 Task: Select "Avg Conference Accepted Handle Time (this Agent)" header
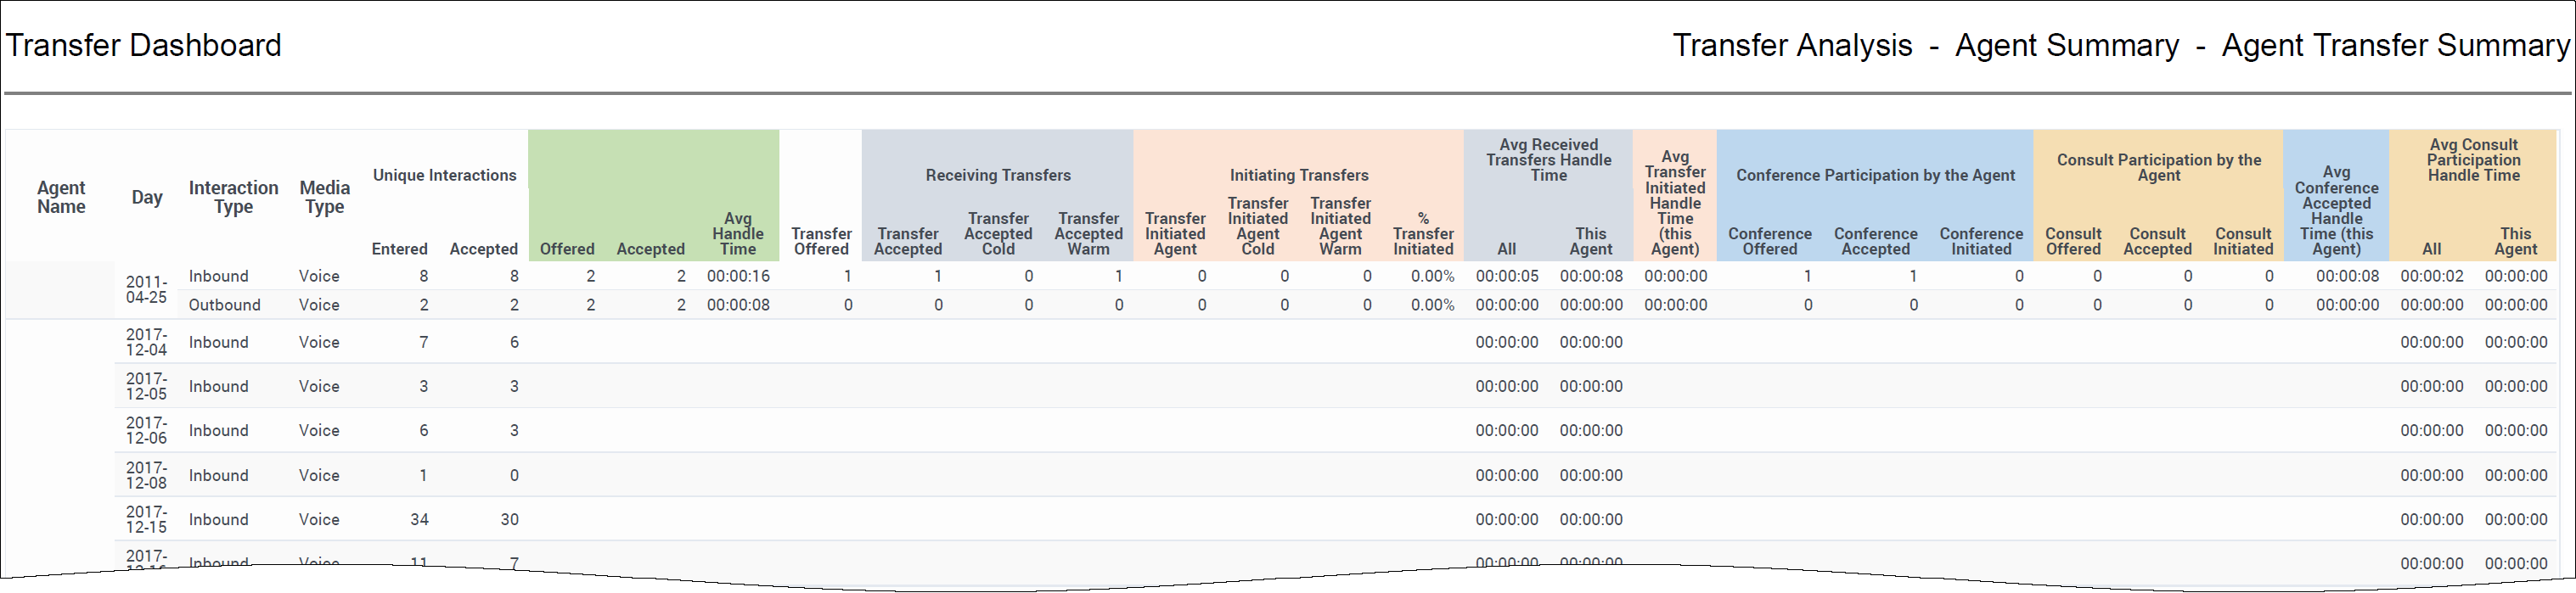(x=2337, y=211)
